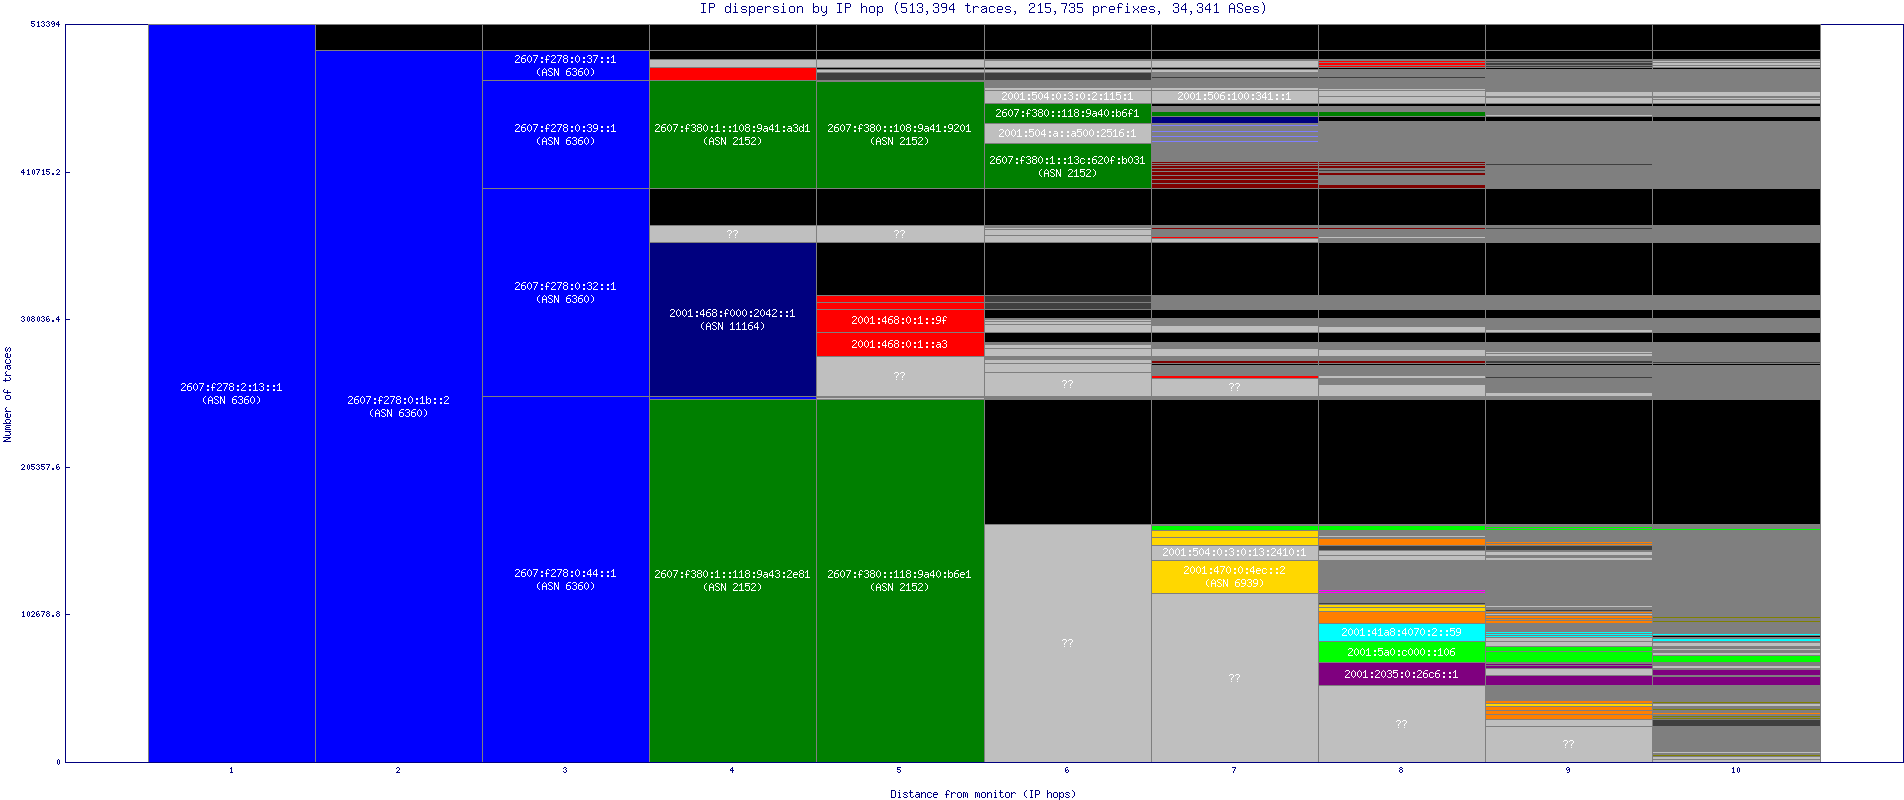The image size is (1904, 800).
Task: Click the bright green 2001:5a0:c000::106 segment
Action: 1401,652
